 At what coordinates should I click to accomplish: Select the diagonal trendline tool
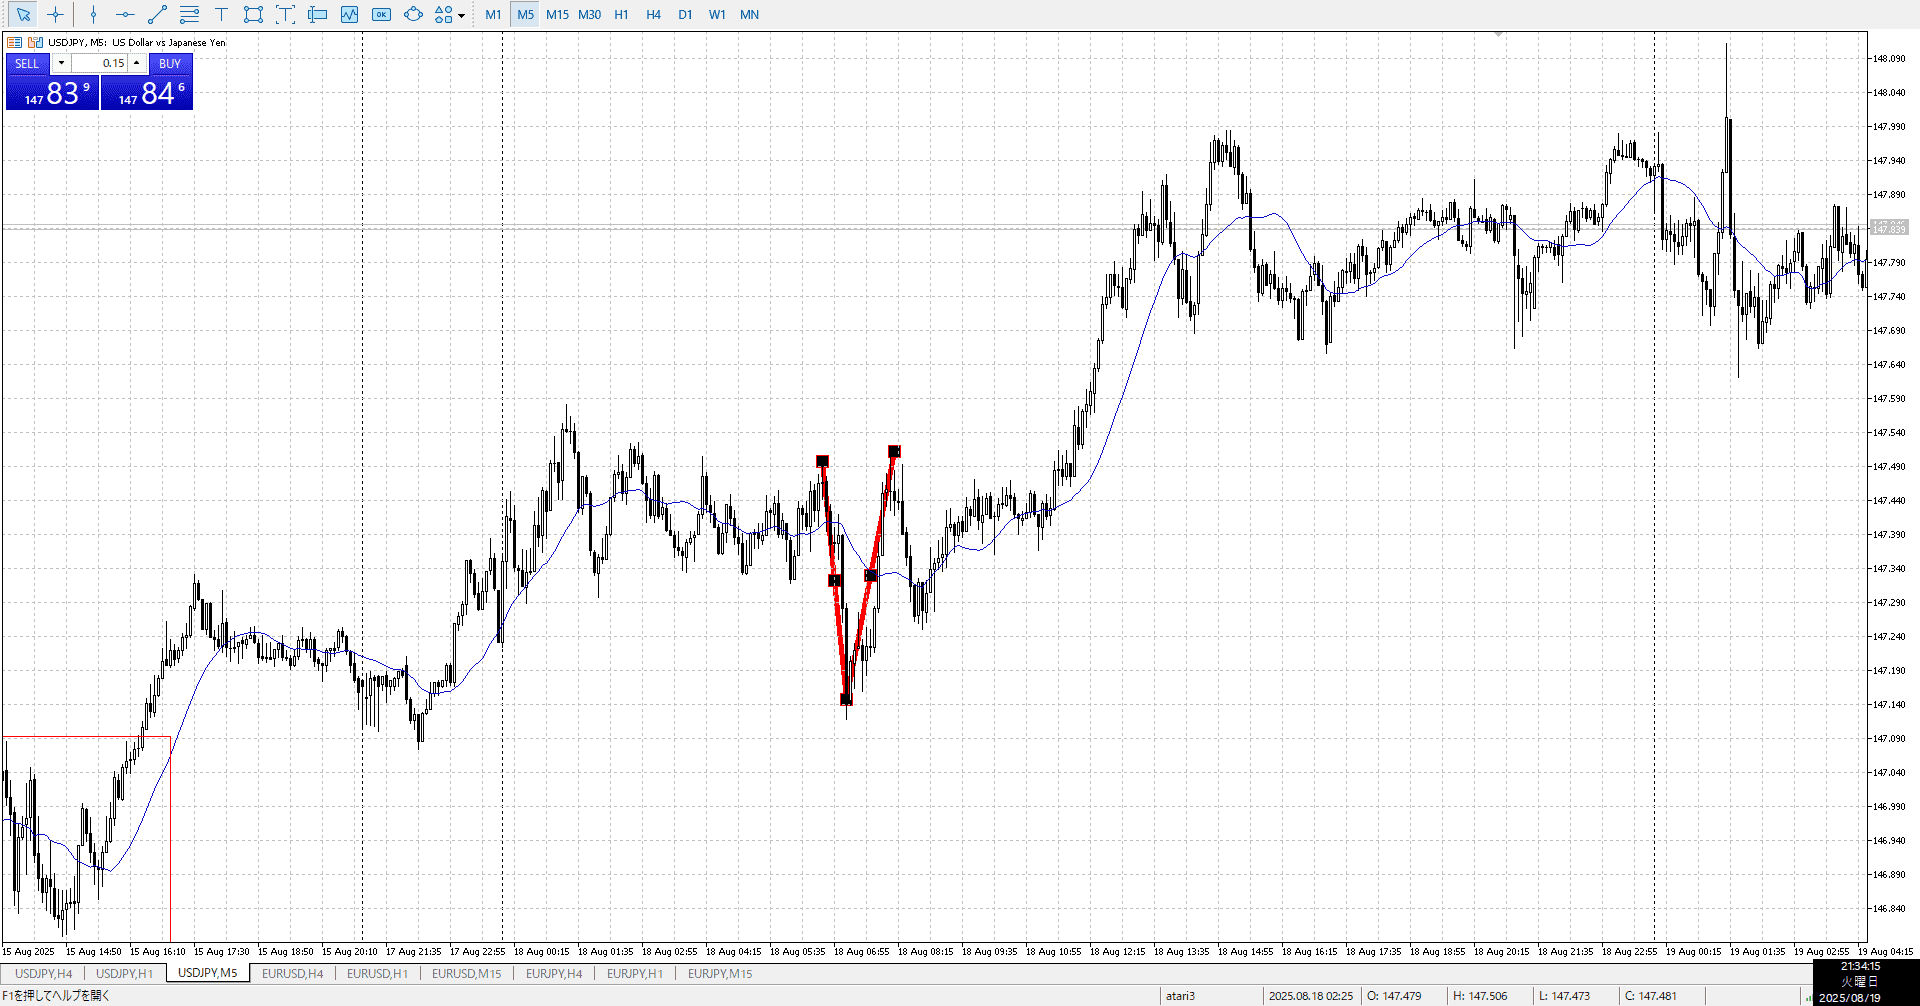pyautogui.click(x=157, y=14)
